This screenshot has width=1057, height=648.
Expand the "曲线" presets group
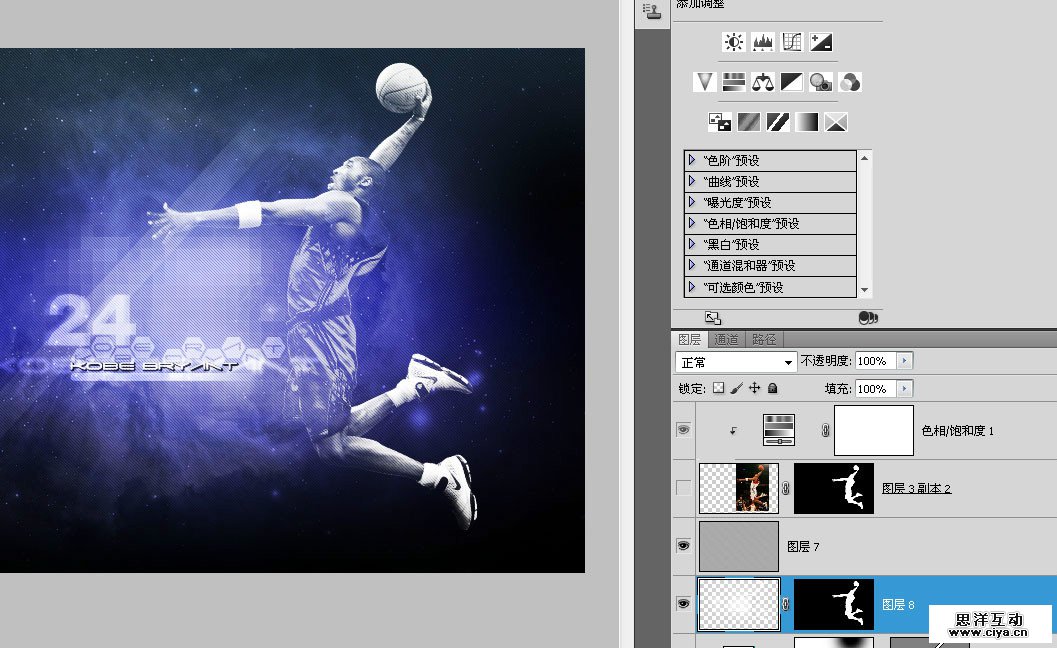tap(691, 181)
